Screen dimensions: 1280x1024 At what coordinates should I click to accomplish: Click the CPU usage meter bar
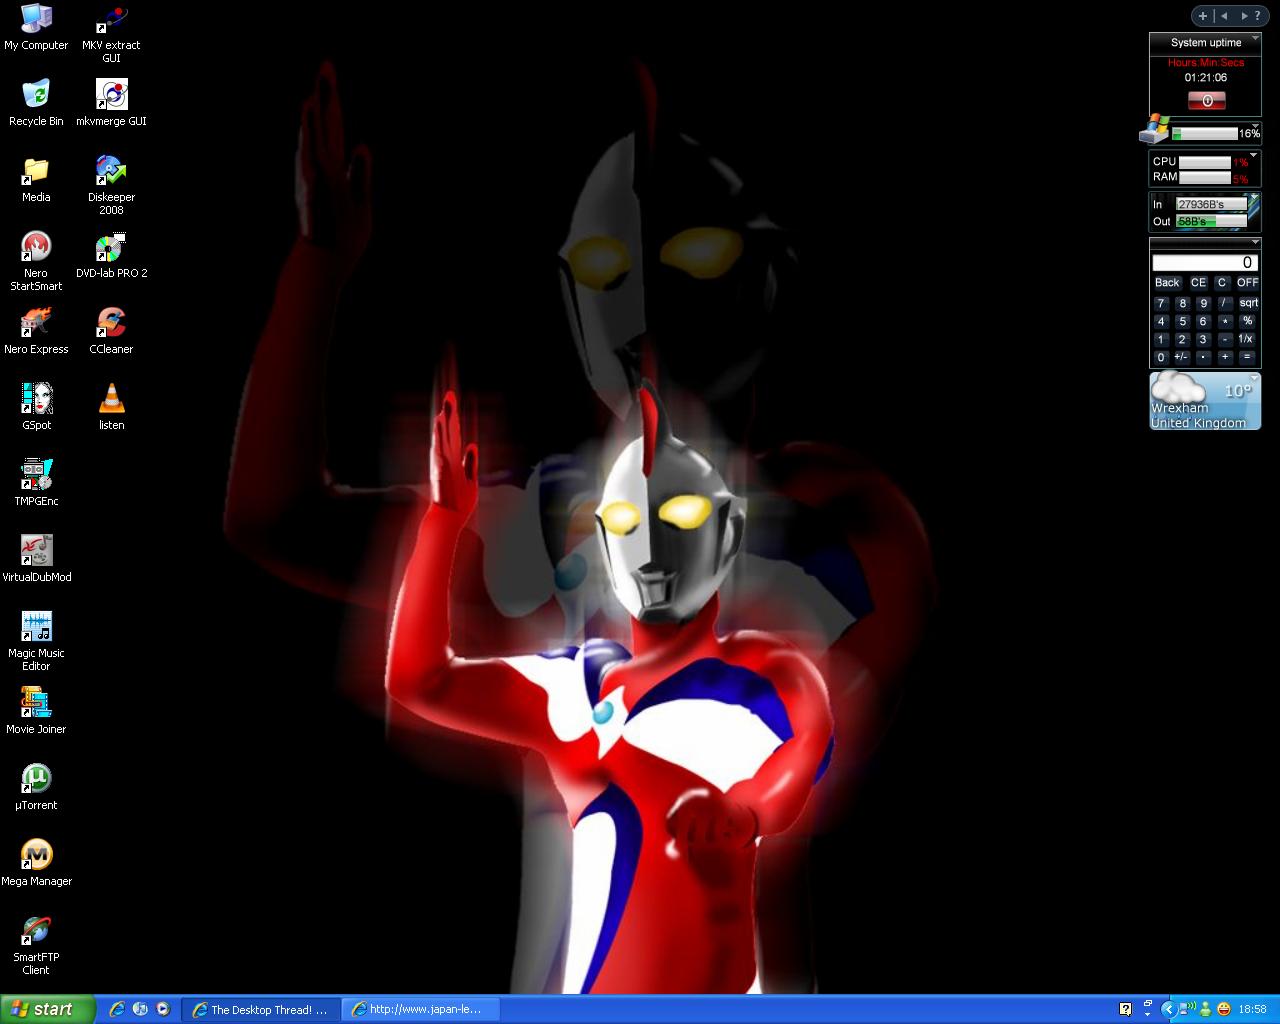[x=1204, y=162]
